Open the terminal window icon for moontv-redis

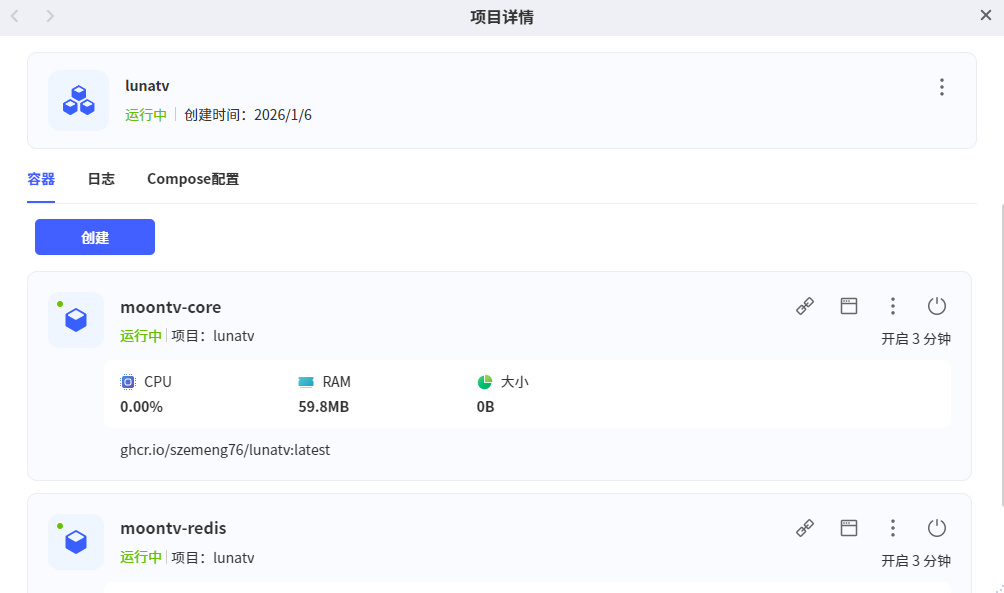849,528
